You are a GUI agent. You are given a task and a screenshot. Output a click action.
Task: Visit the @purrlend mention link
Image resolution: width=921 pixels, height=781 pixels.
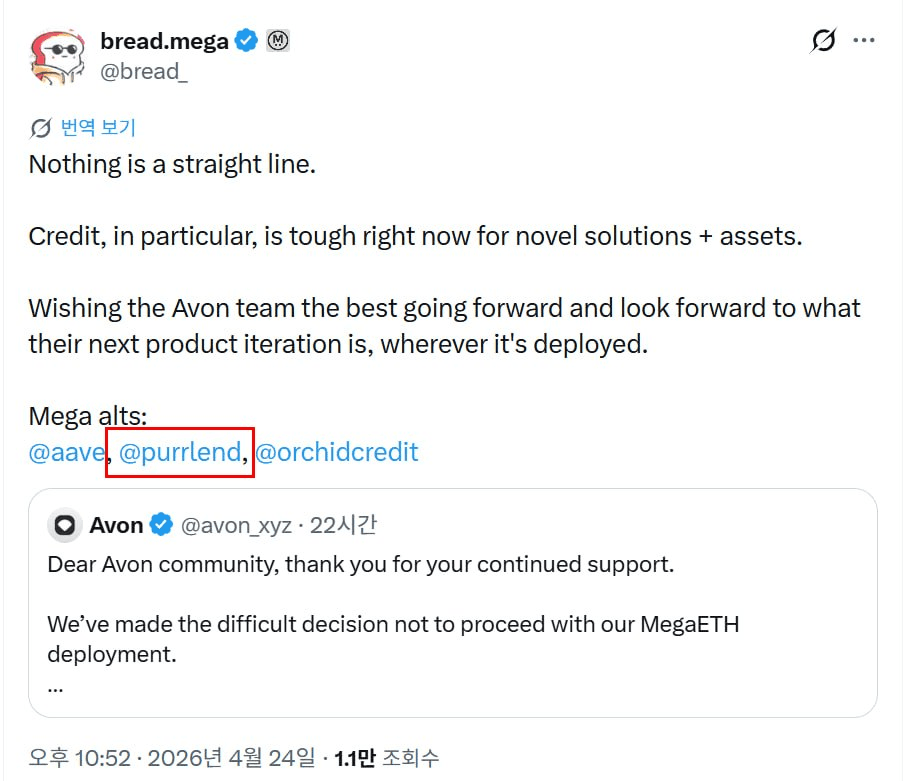[x=180, y=452]
